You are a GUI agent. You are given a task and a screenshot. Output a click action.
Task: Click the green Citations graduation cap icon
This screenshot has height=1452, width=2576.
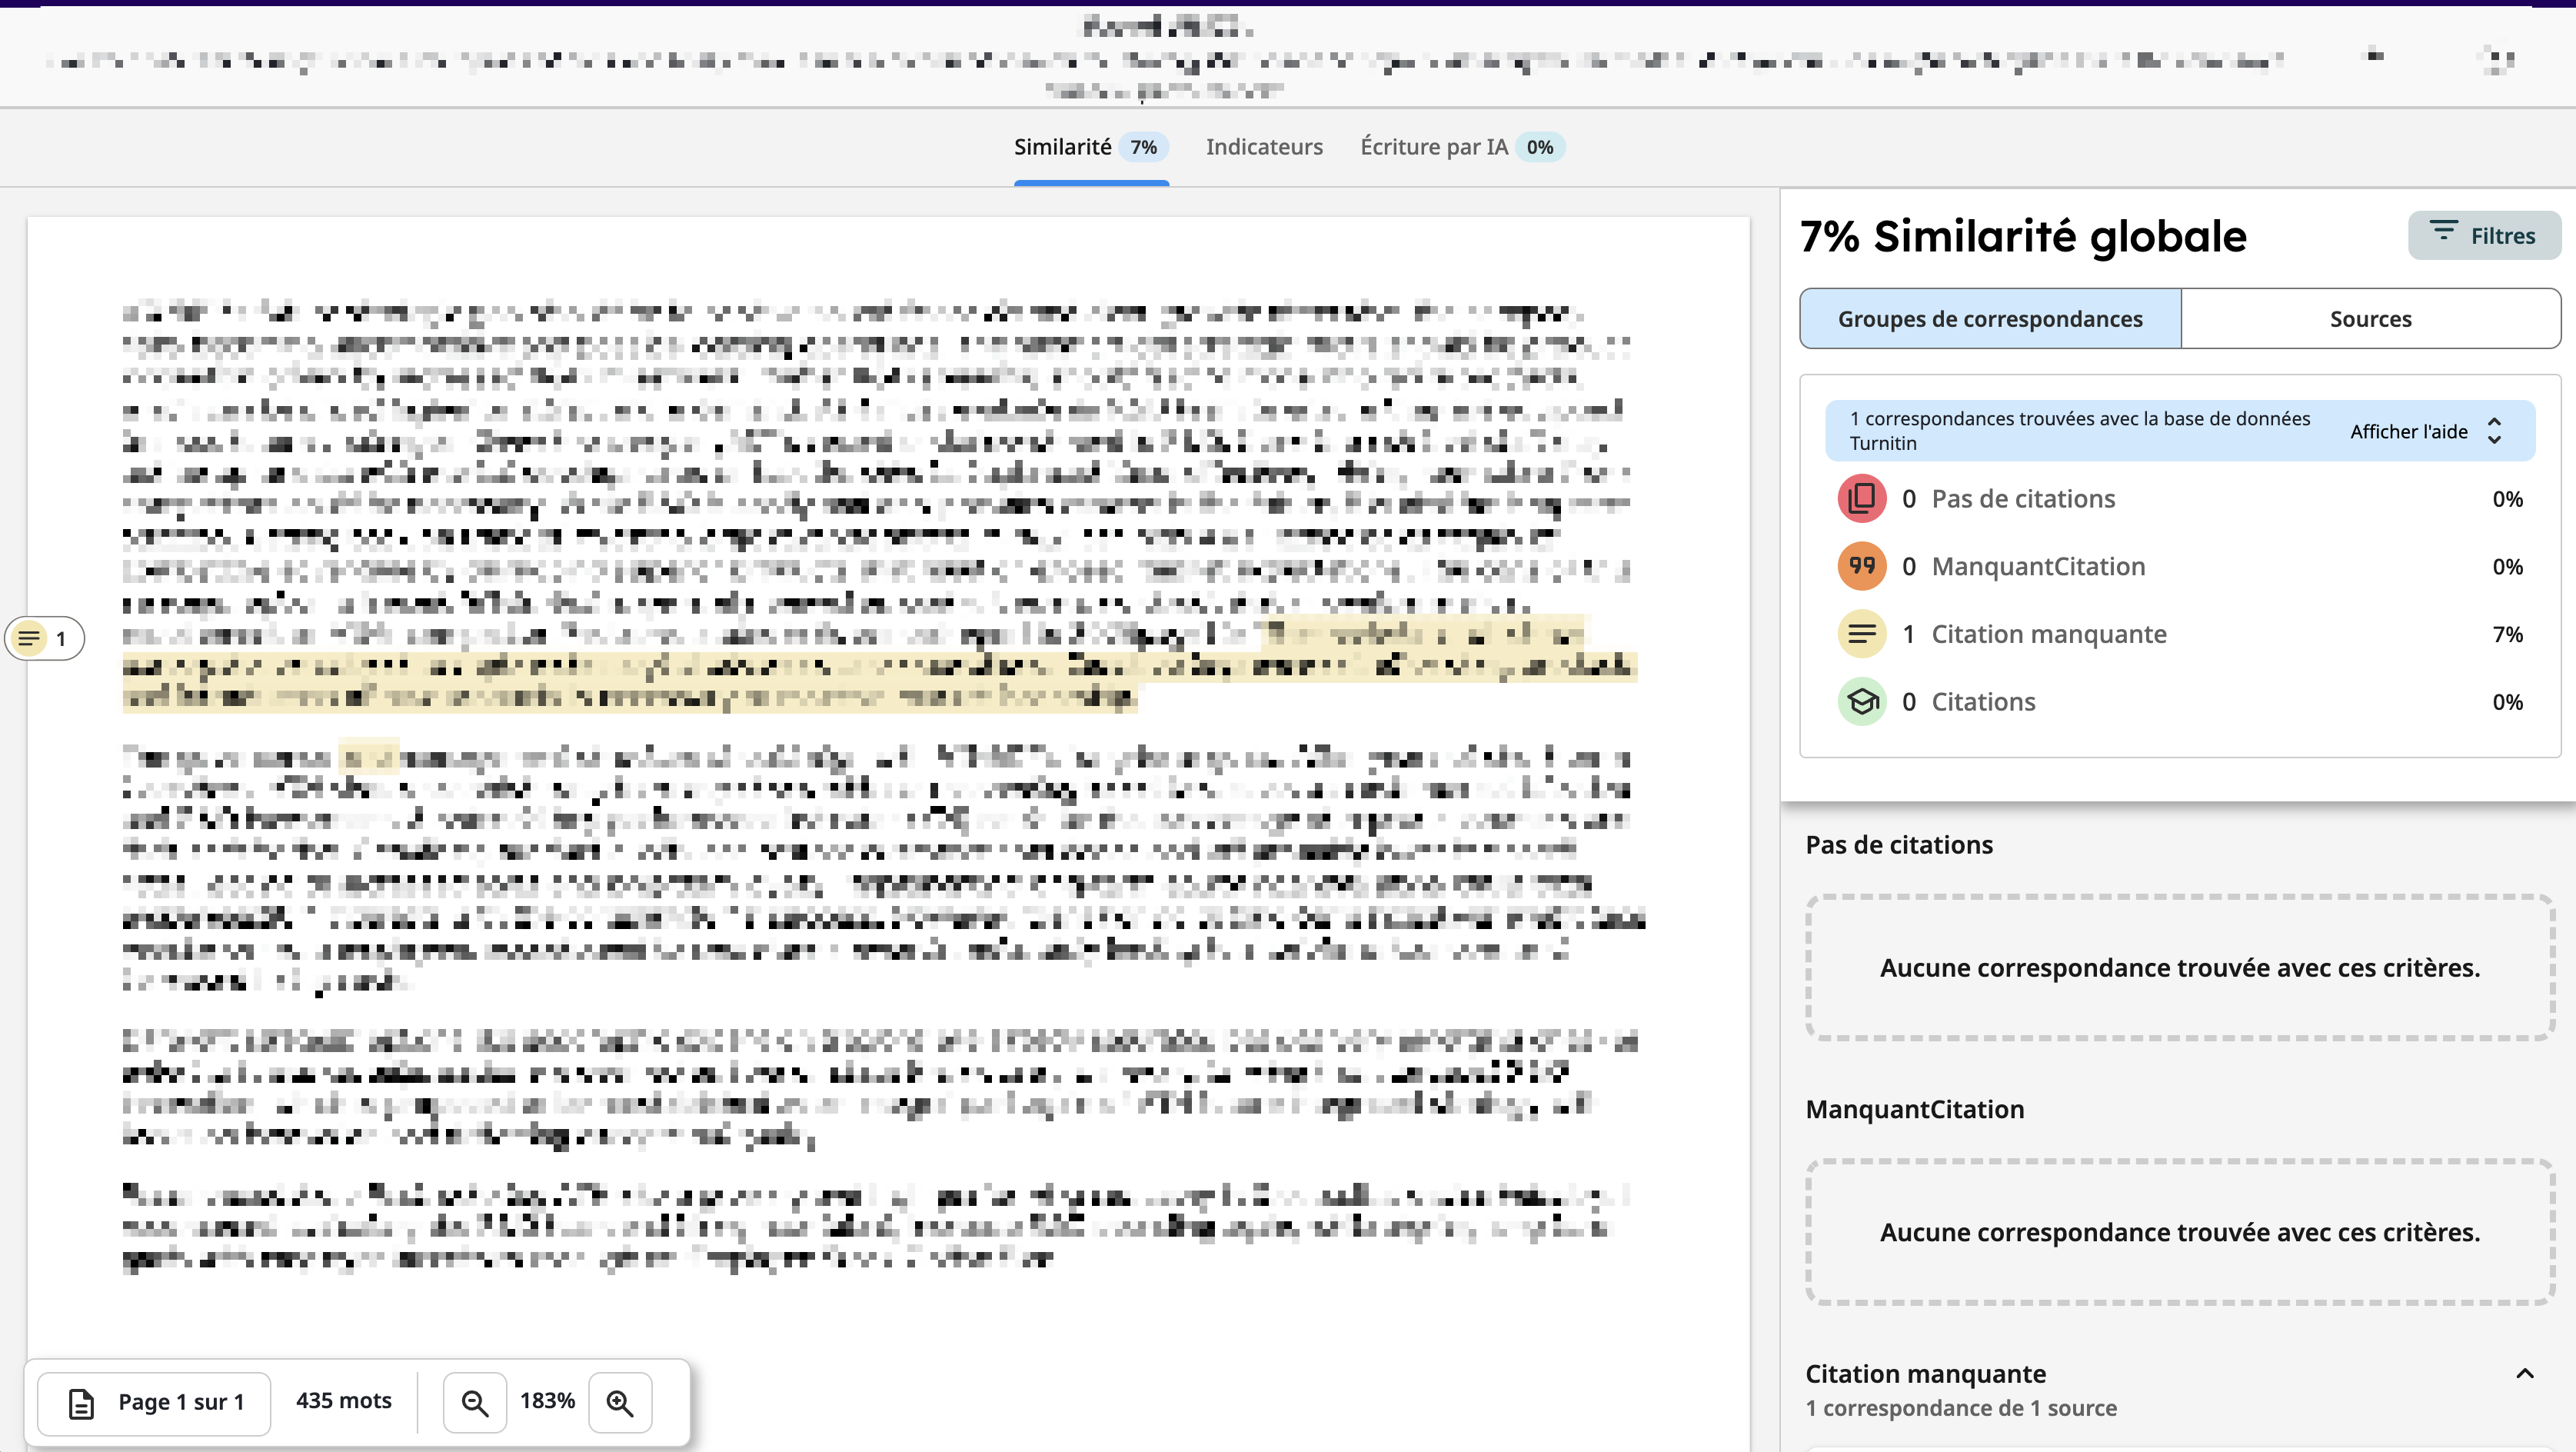[x=1861, y=702]
